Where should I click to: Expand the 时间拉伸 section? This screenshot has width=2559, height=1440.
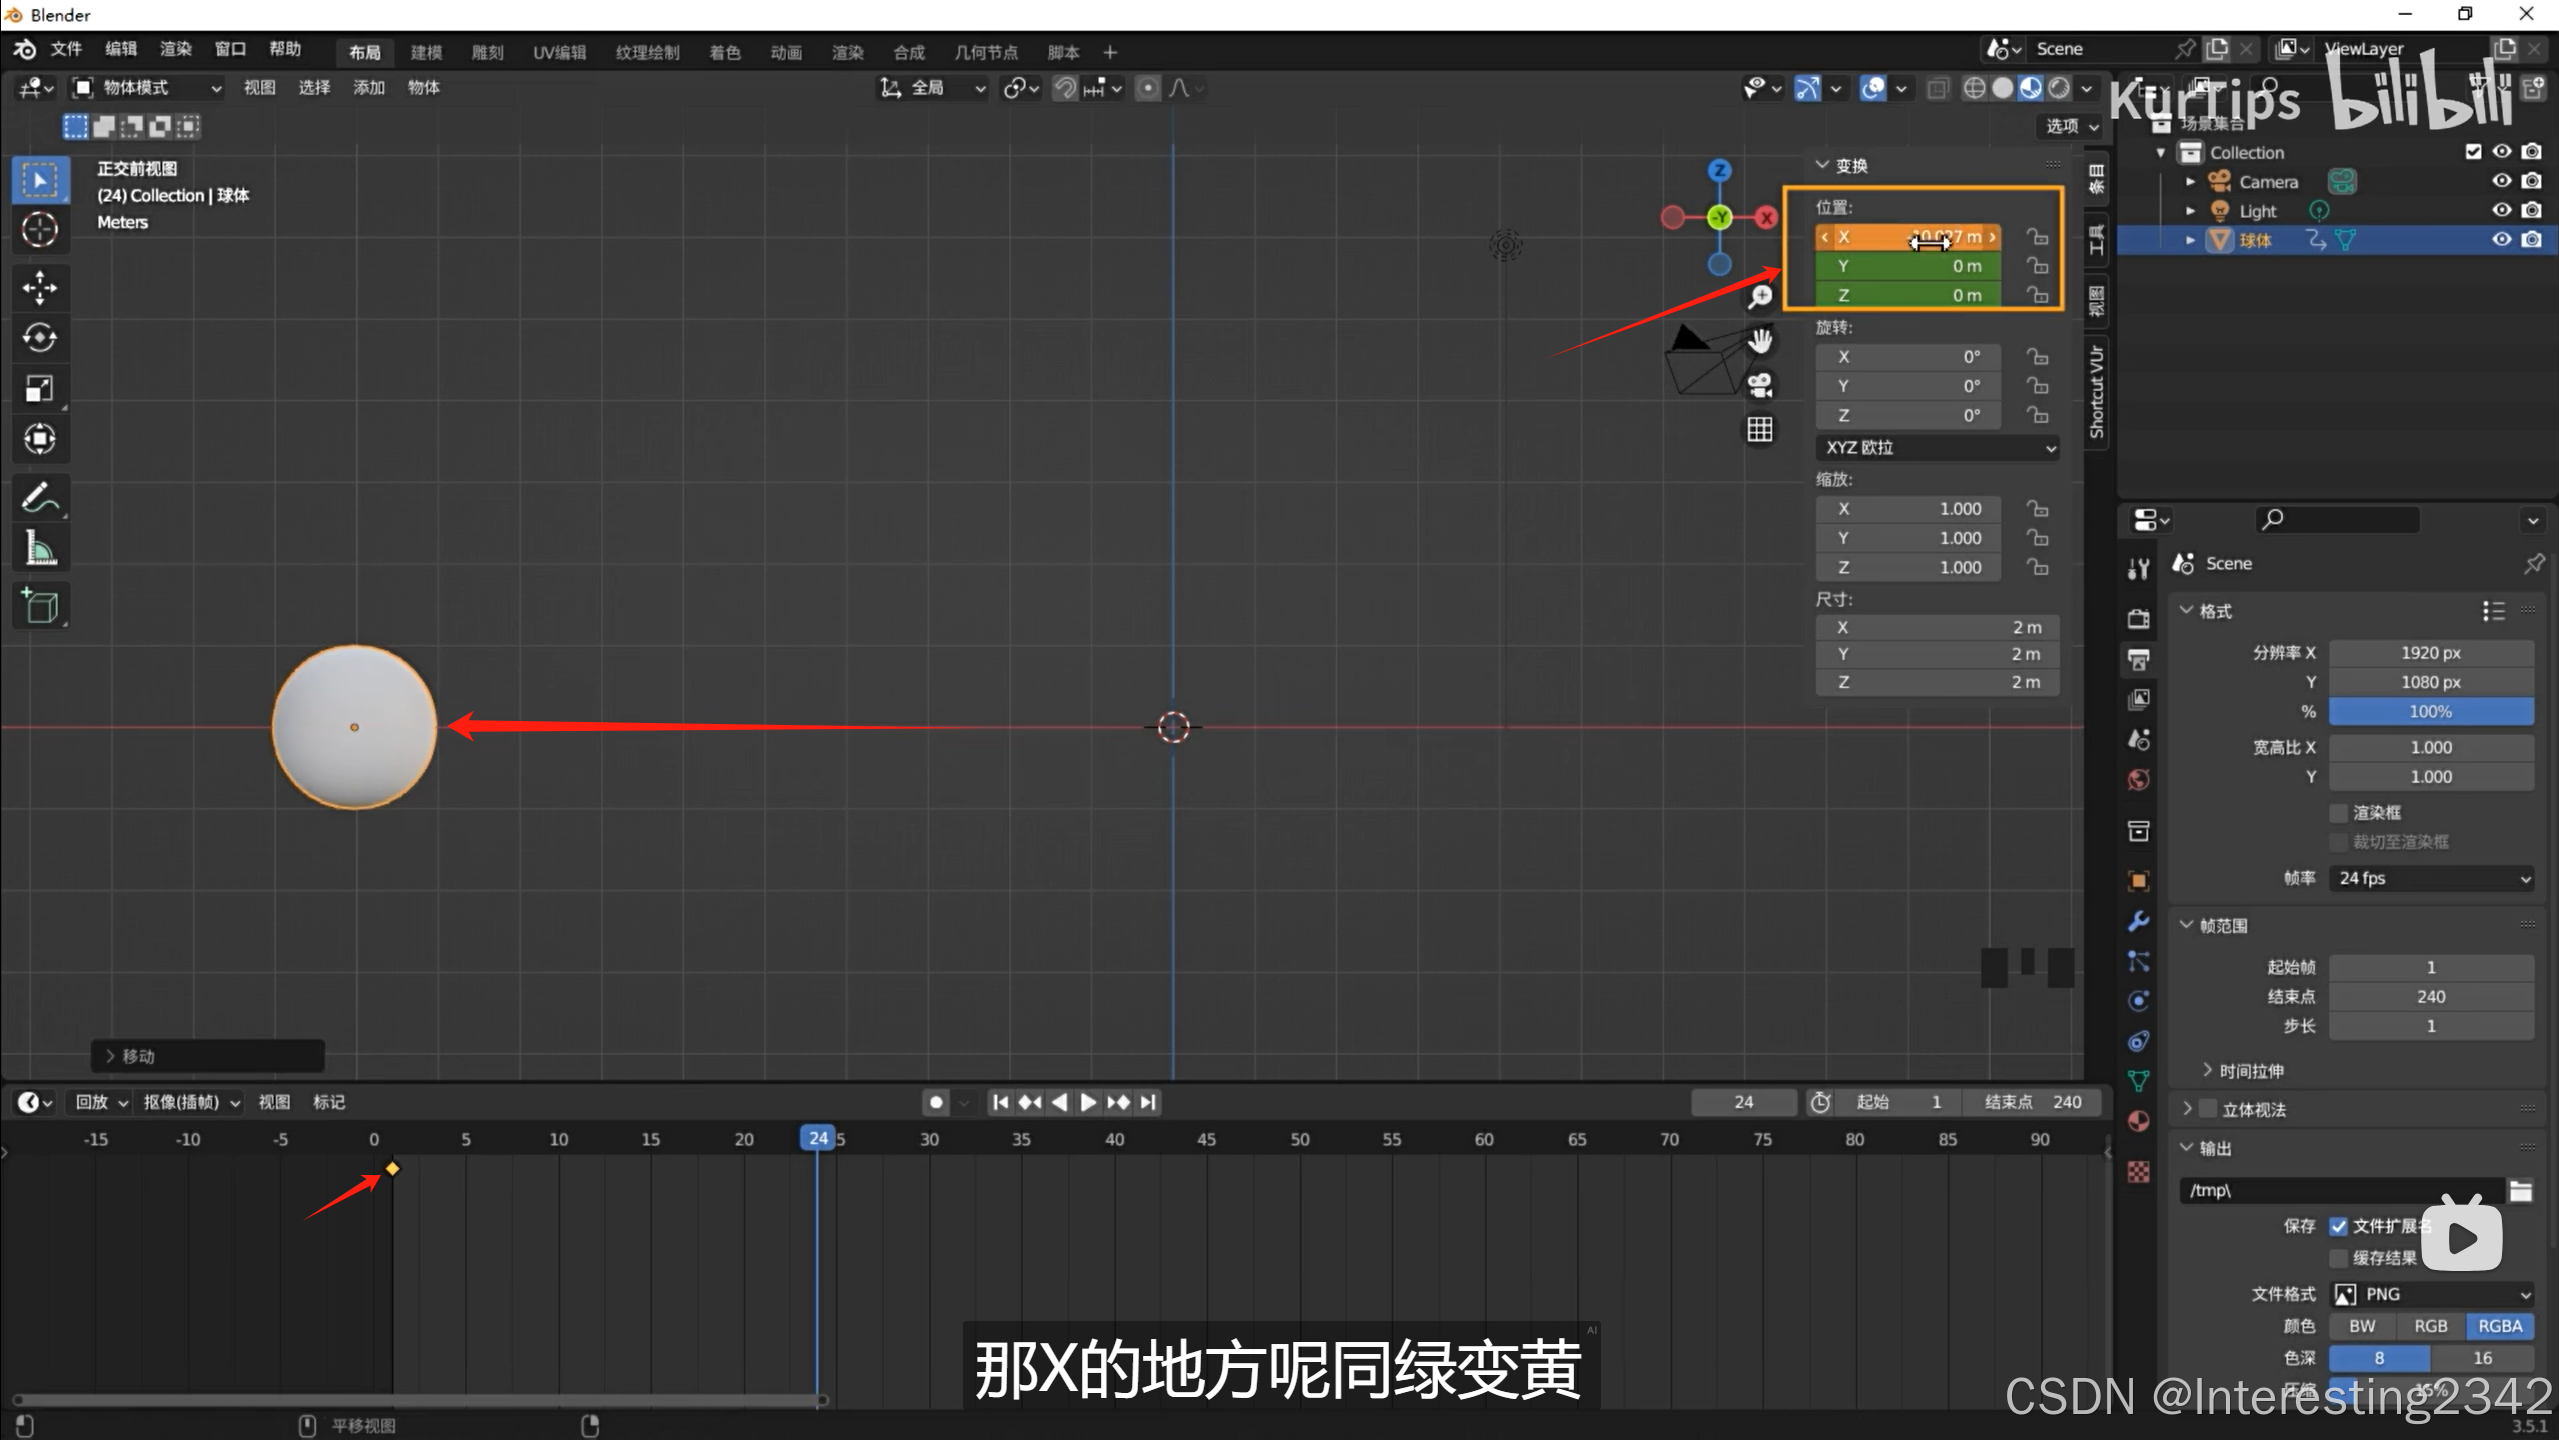(2250, 1070)
